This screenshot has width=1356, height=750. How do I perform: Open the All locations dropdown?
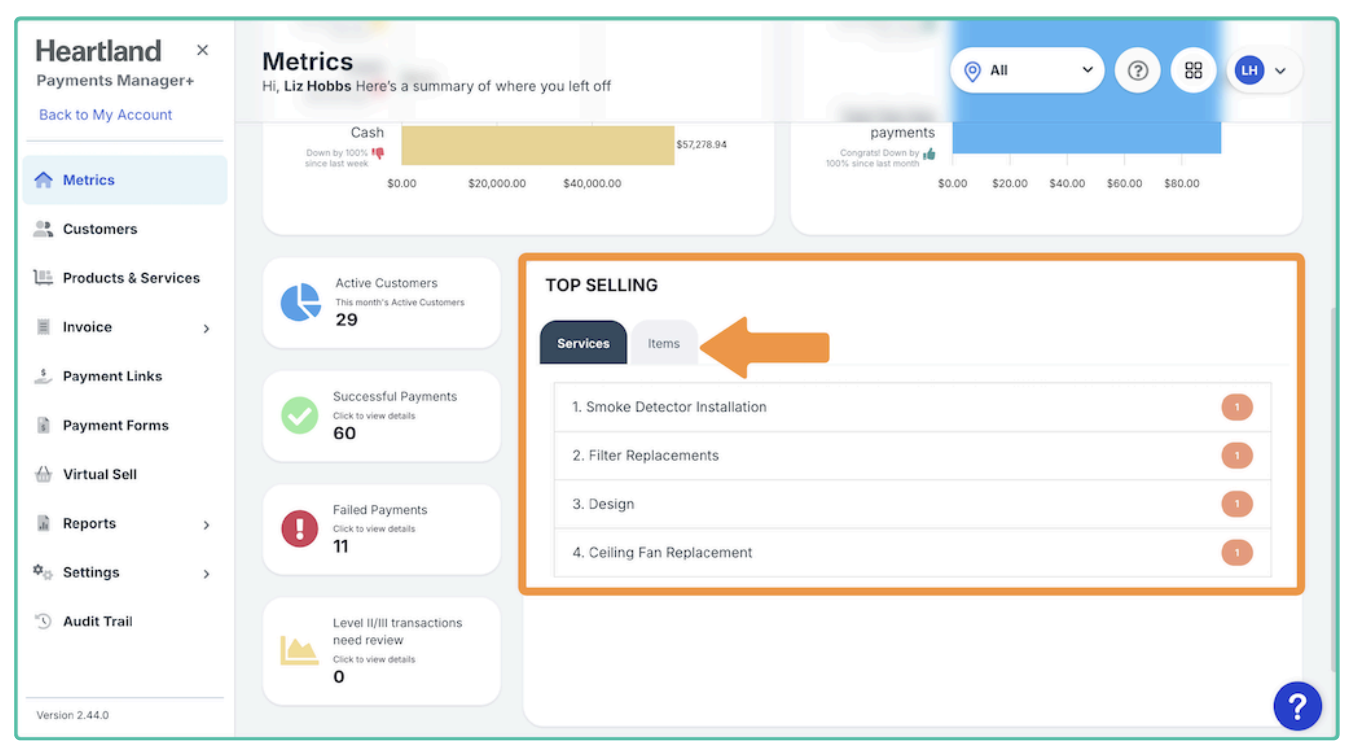tap(1027, 71)
